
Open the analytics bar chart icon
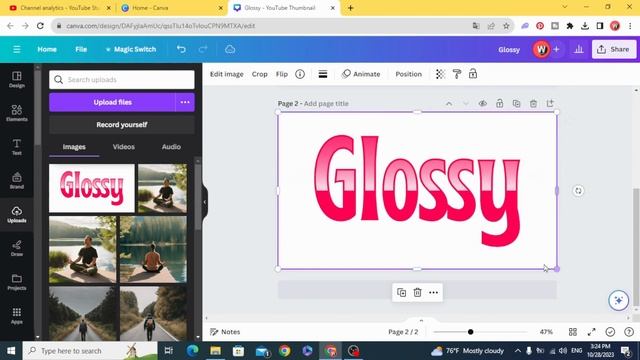click(578, 49)
